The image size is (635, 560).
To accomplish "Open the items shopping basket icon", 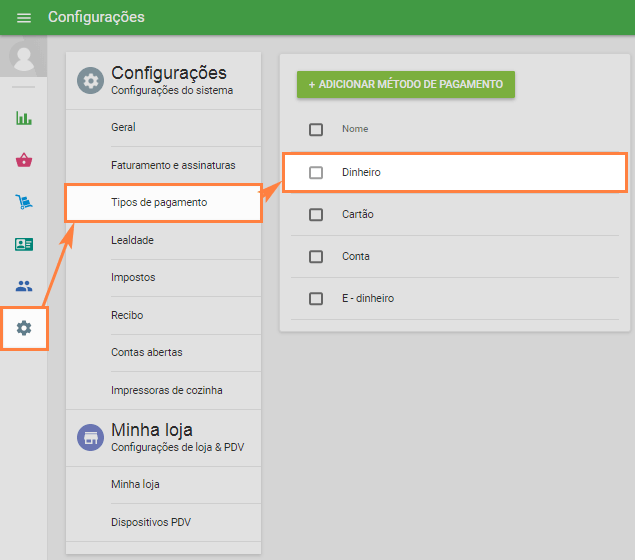I will pyautogui.click(x=24, y=160).
